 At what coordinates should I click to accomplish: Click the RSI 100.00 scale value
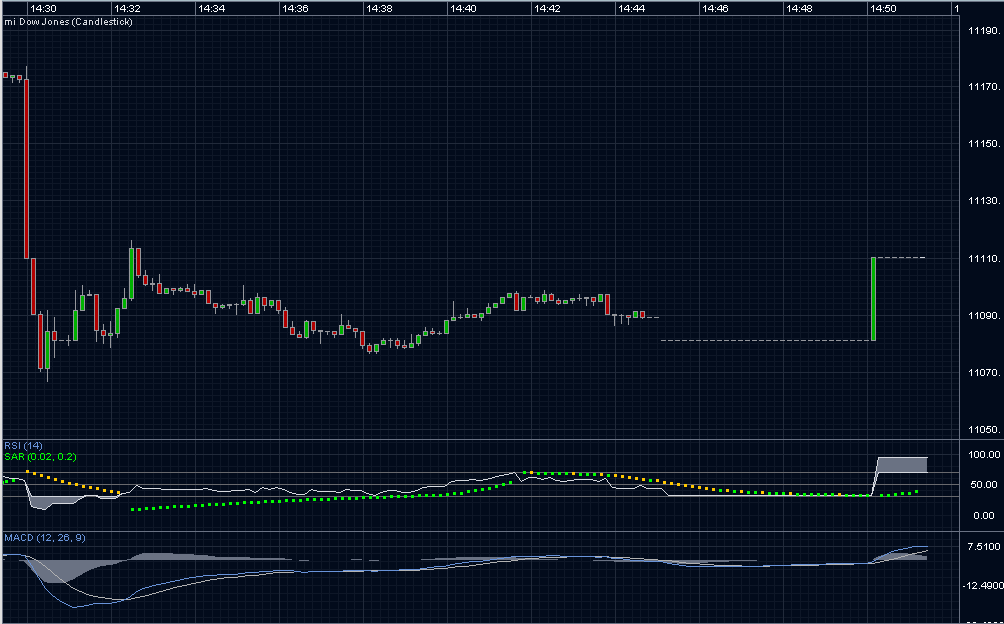[985, 455]
